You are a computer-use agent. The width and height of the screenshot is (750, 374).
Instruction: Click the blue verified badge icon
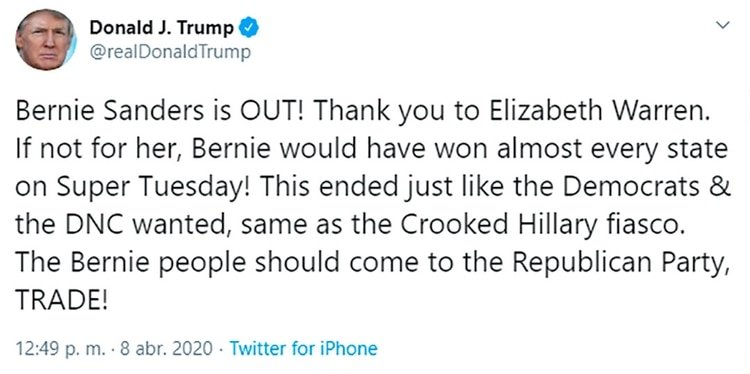tap(249, 28)
